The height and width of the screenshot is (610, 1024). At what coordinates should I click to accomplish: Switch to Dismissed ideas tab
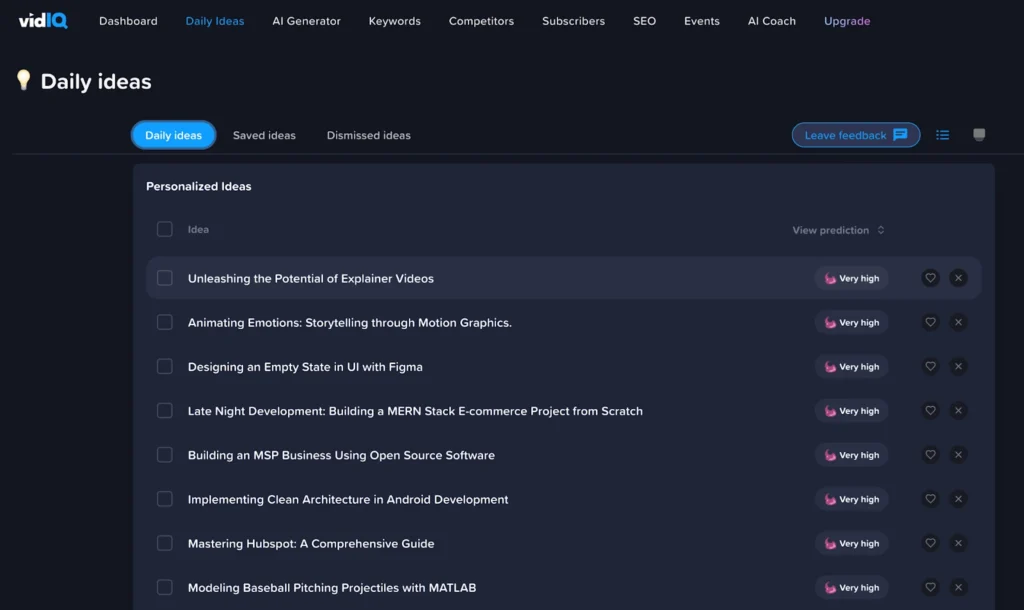click(368, 135)
